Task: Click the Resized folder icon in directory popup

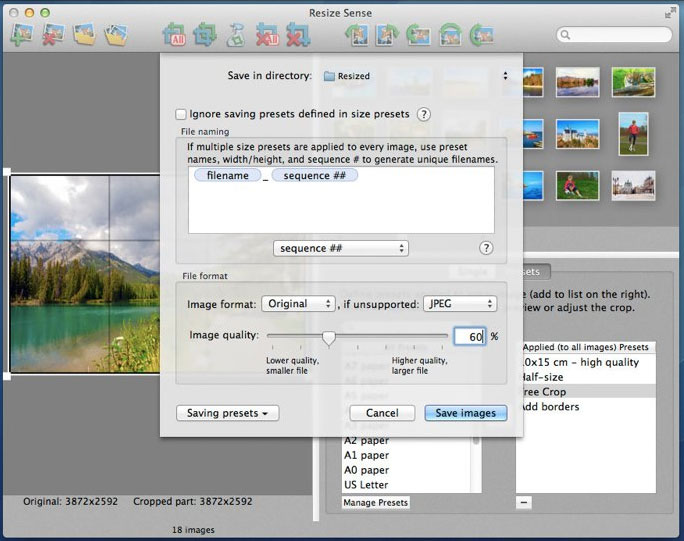Action: [329, 76]
